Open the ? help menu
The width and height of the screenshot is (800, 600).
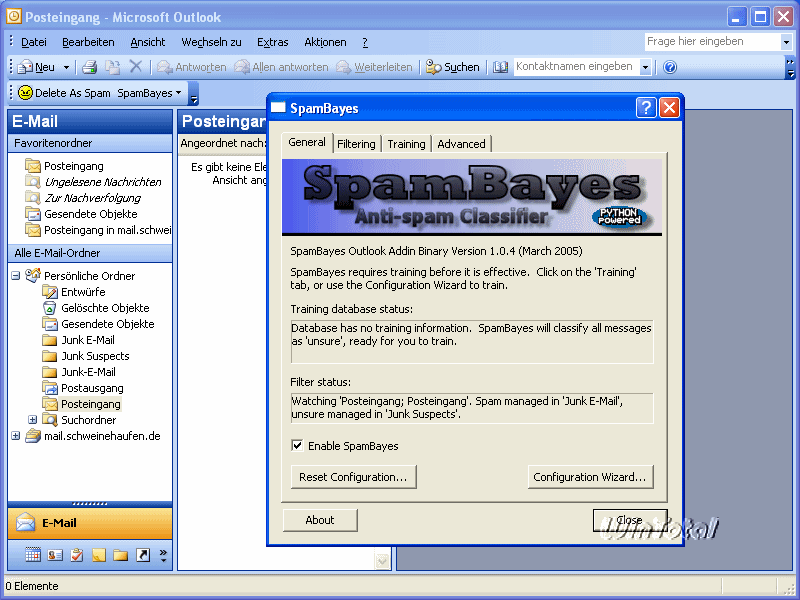[365, 42]
